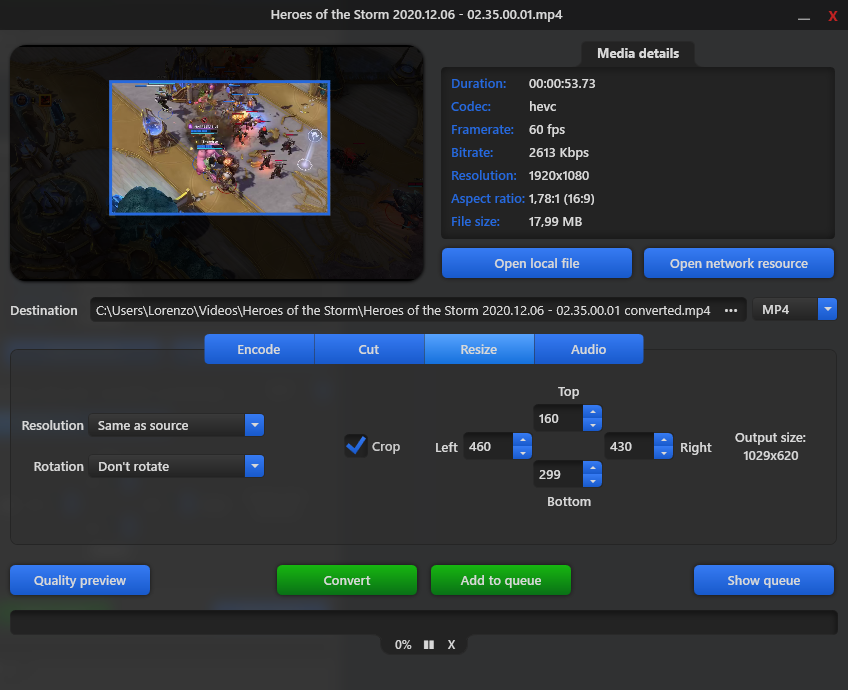848x690 pixels.
Task: Click Open local file button
Action: [x=536, y=263]
